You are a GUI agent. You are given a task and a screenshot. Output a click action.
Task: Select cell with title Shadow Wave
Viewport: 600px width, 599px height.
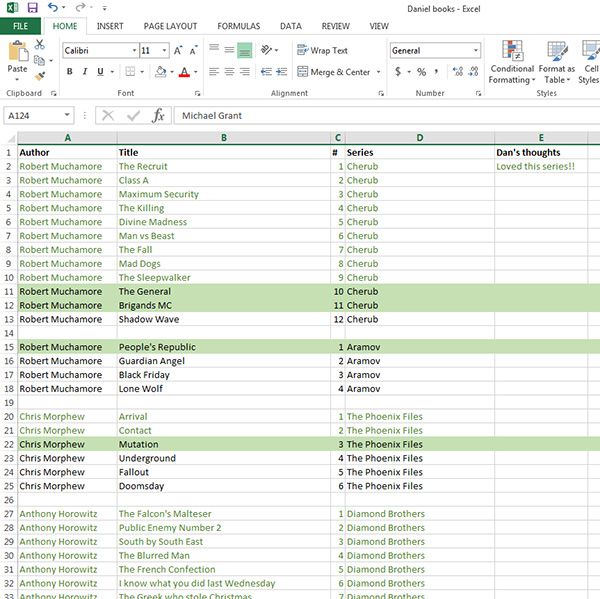(224, 319)
